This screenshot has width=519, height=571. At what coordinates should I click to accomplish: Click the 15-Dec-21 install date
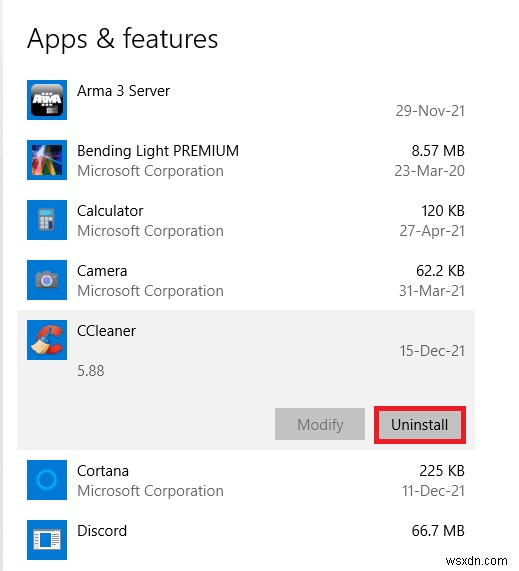tap(432, 351)
